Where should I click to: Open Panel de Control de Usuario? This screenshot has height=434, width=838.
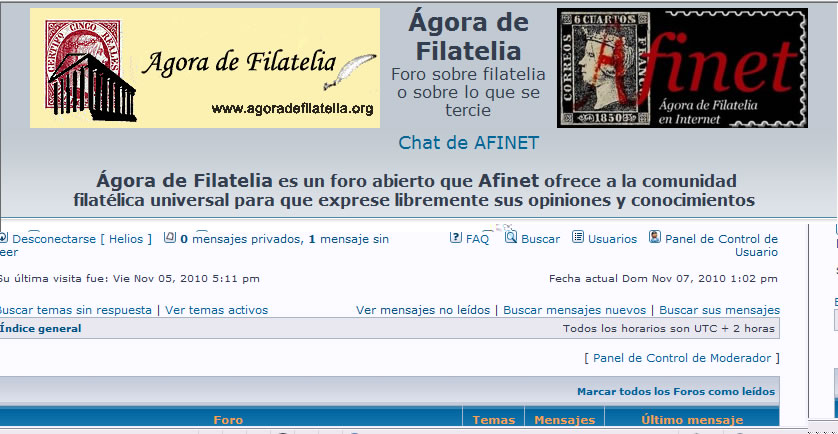(x=721, y=245)
